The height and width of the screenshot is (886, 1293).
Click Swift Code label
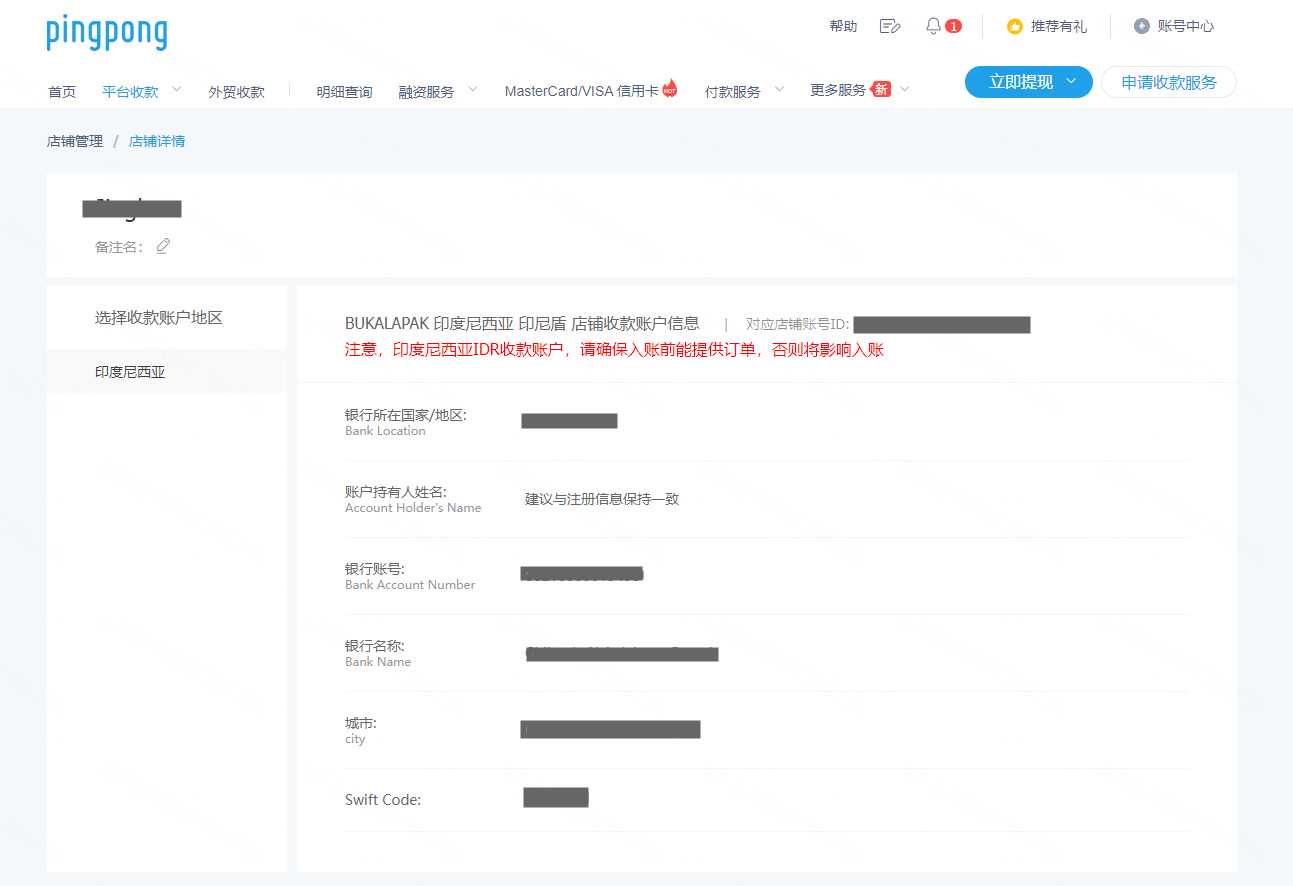coord(383,800)
